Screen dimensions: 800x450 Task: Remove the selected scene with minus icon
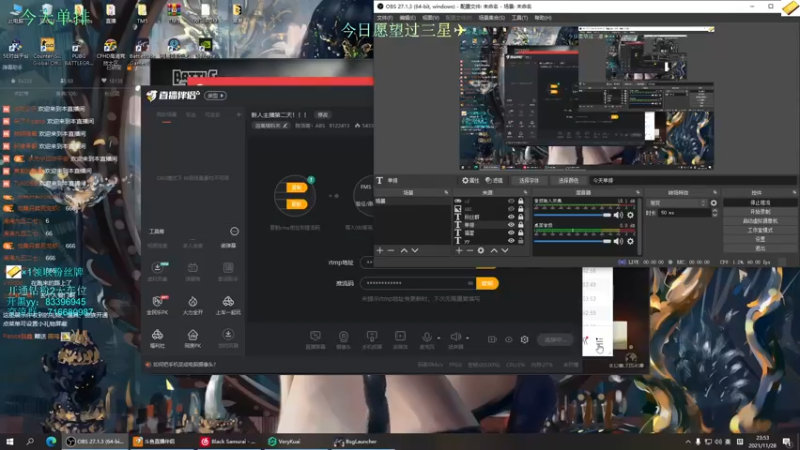tap(391, 251)
